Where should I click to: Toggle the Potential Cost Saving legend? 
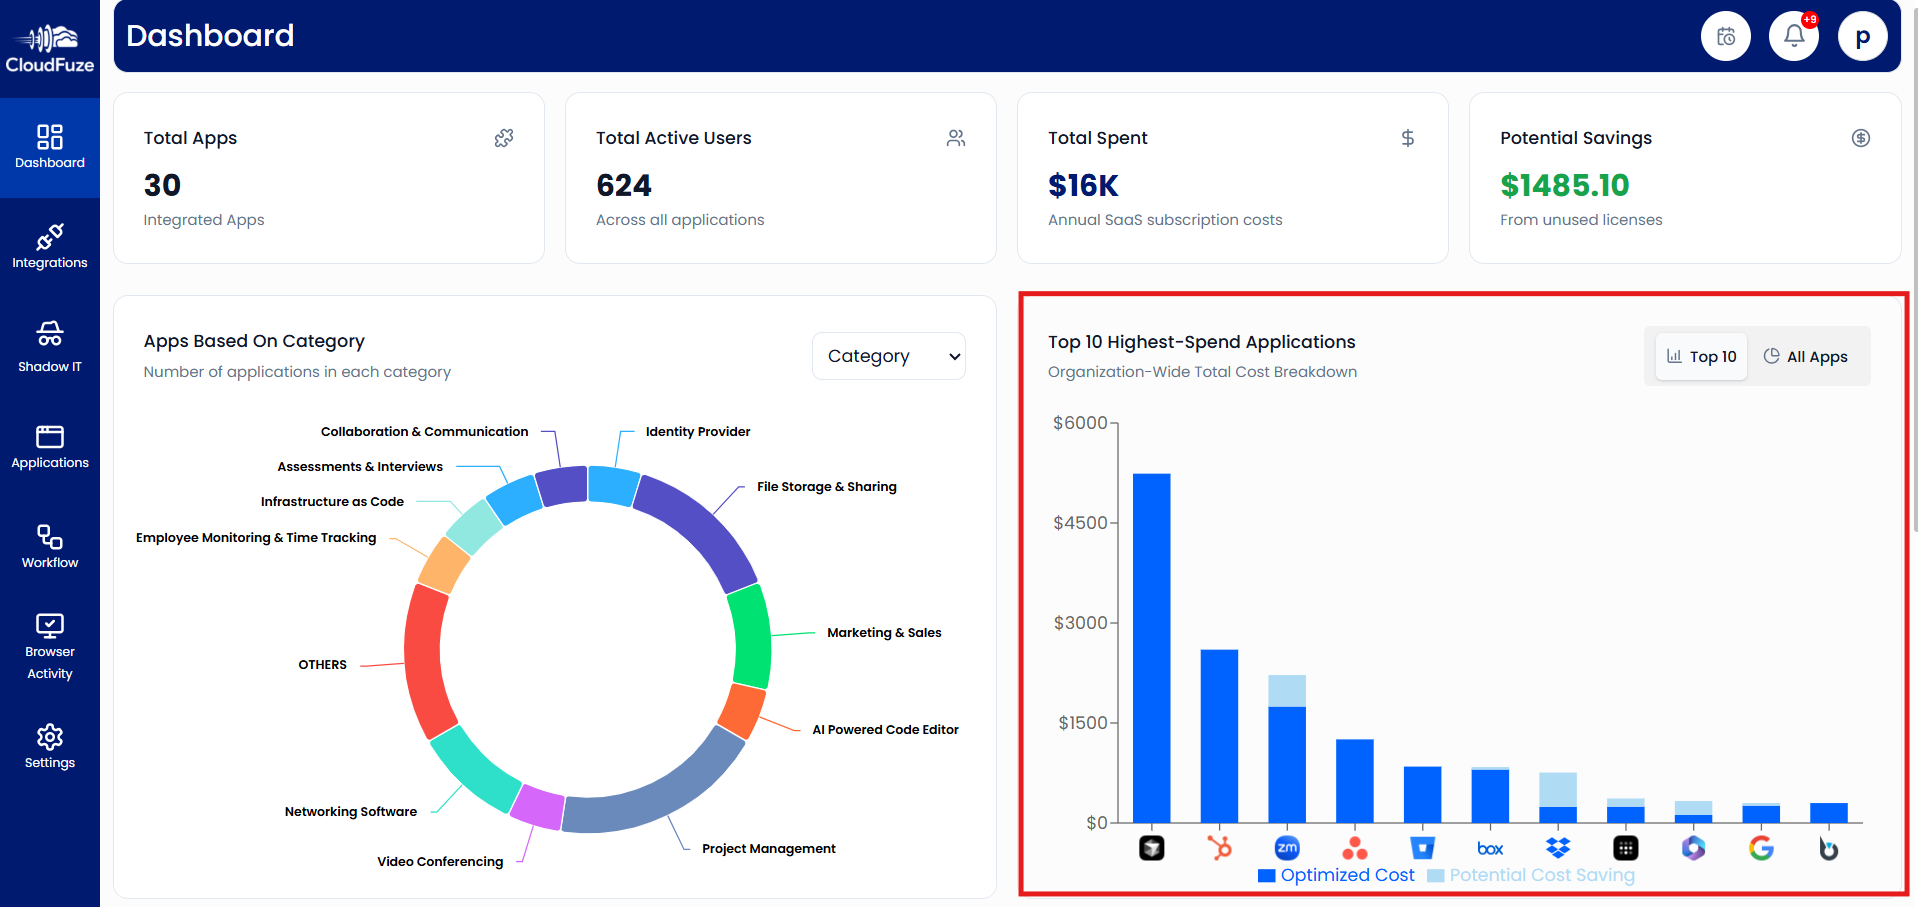coord(1530,874)
